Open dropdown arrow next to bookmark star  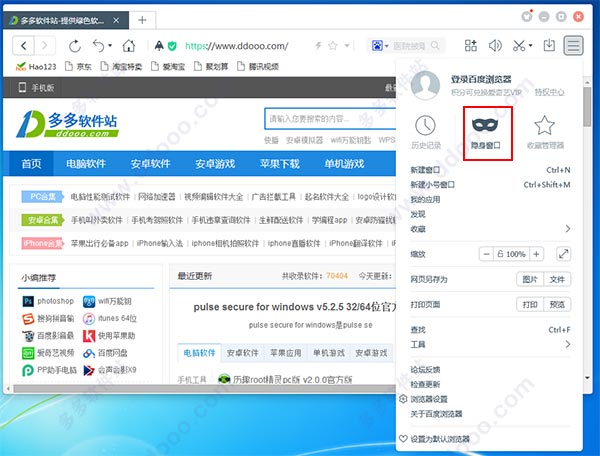click(347, 46)
